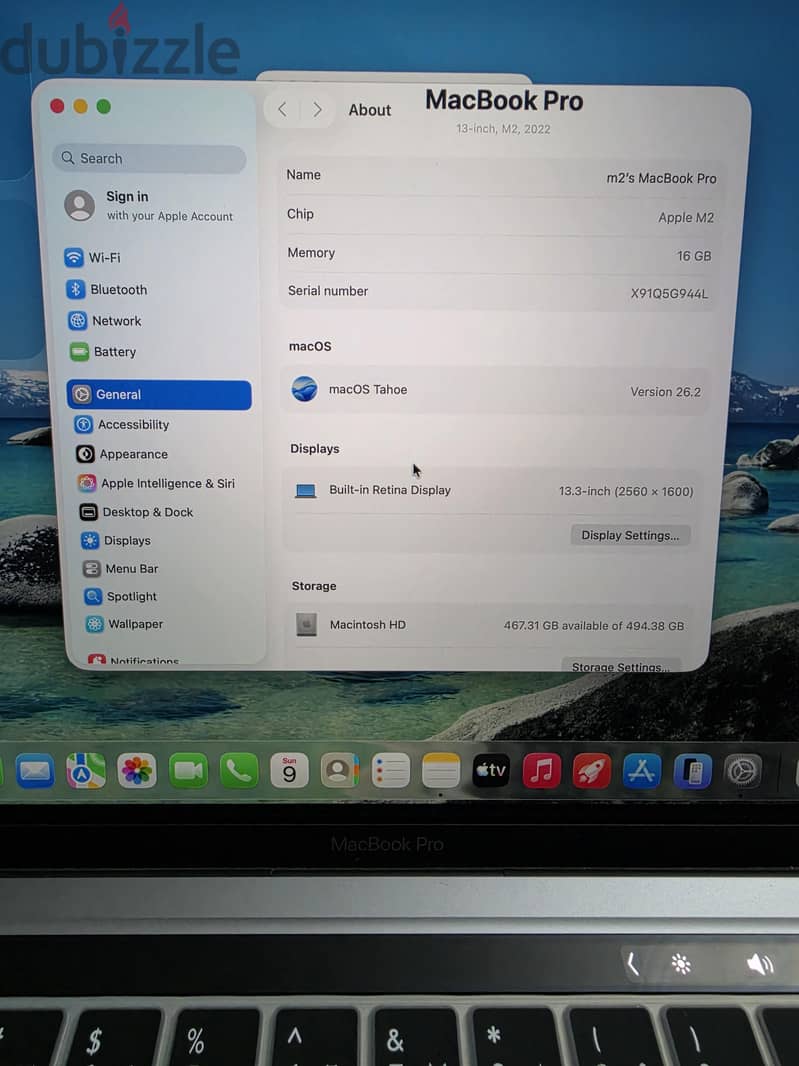
Task: Open Bluetooth settings in sidebar
Action: click(107, 290)
